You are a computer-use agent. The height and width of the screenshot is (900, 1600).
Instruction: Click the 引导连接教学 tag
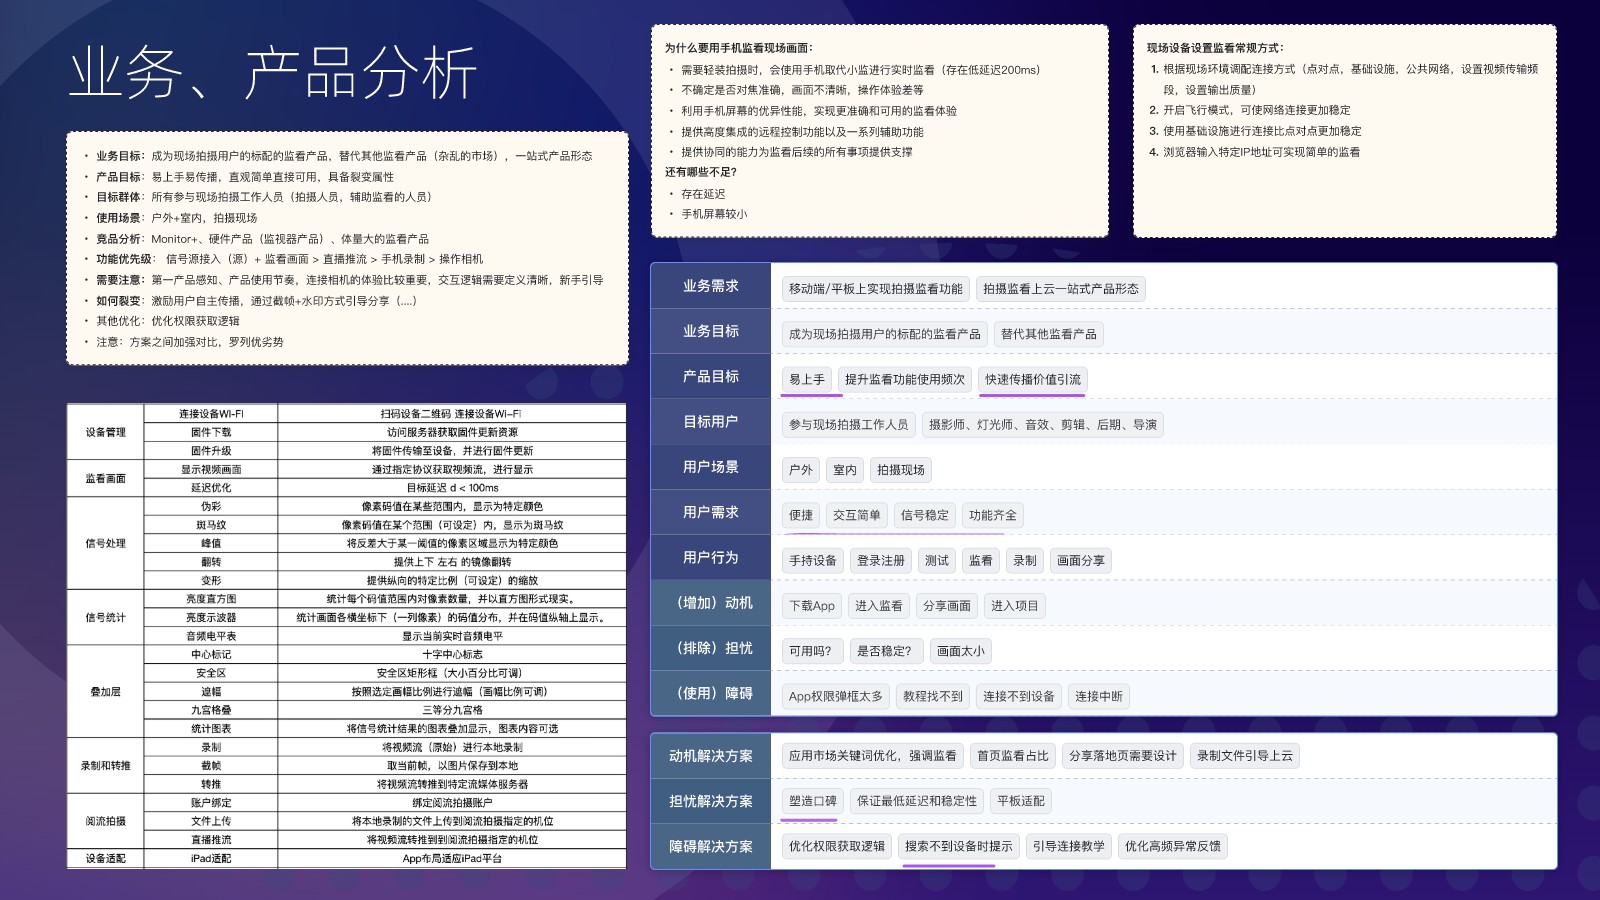tap(1069, 846)
